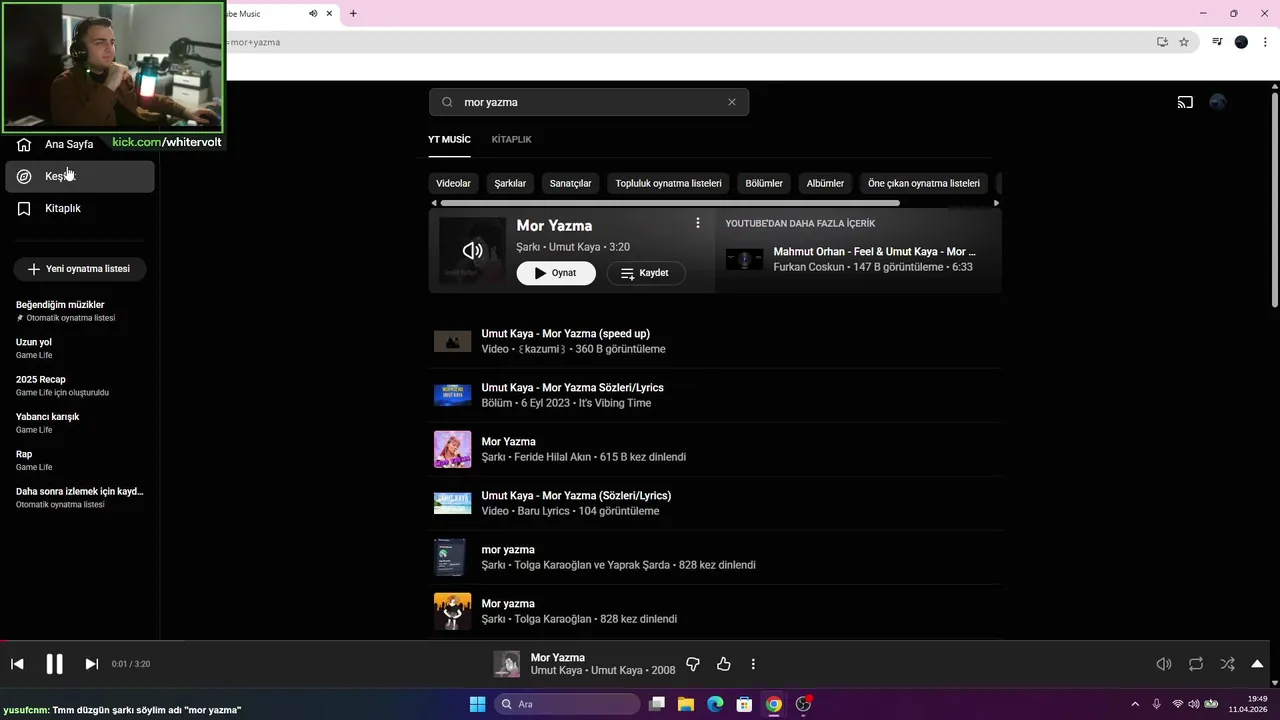
Task: Skip to previous track
Action: point(17,664)
